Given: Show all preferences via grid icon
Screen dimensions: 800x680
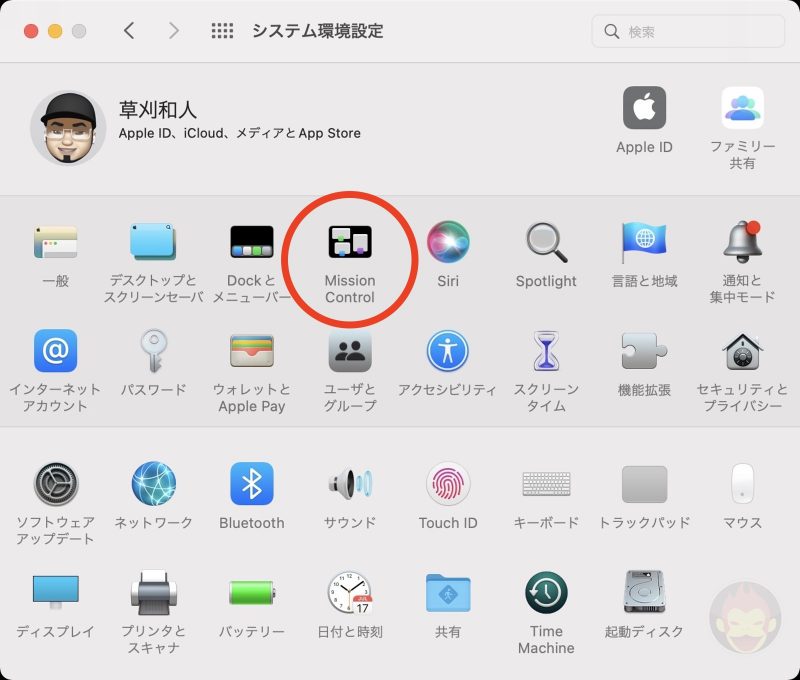Looking at the screenshot, I should coord(222,31).
